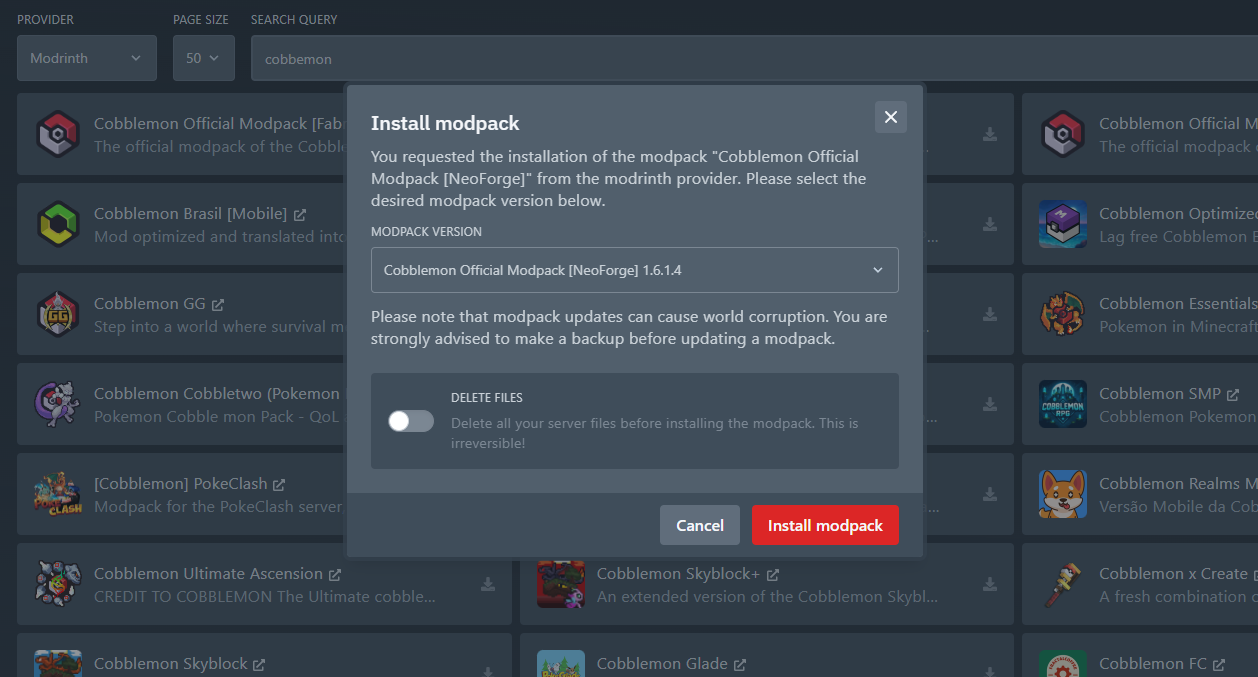This screenshot has height=677, width=1258.
Task: Click download icon for Cobblemon Ultimate Ascension
Action: pyautogui.click(x=488, y=584)
